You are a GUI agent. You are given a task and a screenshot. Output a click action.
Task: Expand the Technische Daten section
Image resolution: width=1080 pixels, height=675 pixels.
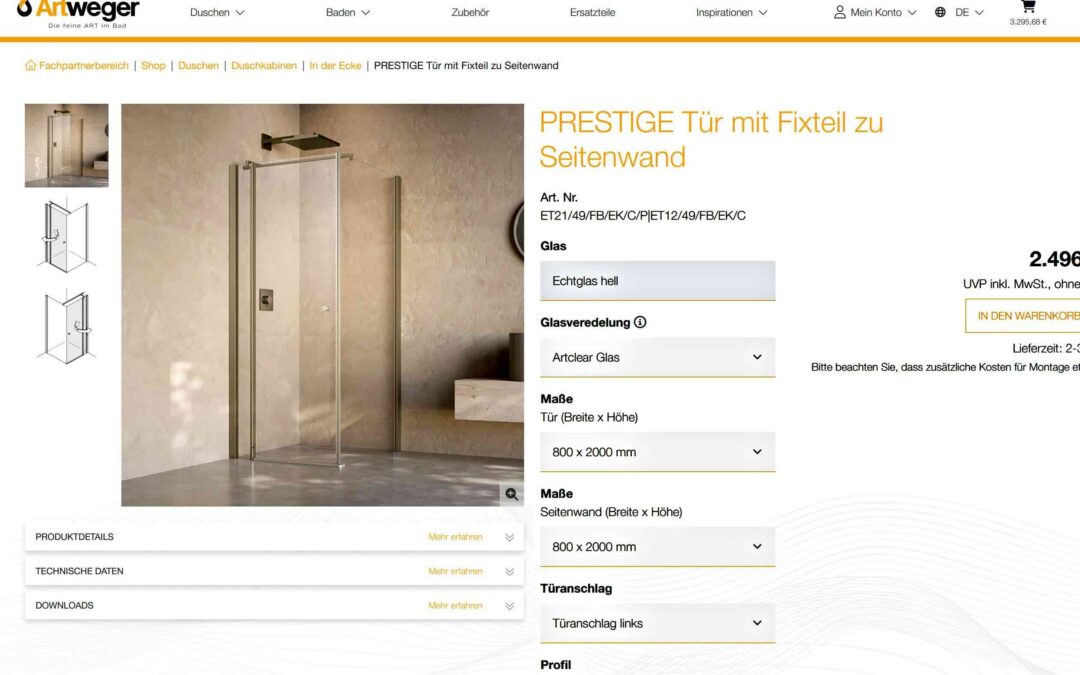click(x=274, y=571)
